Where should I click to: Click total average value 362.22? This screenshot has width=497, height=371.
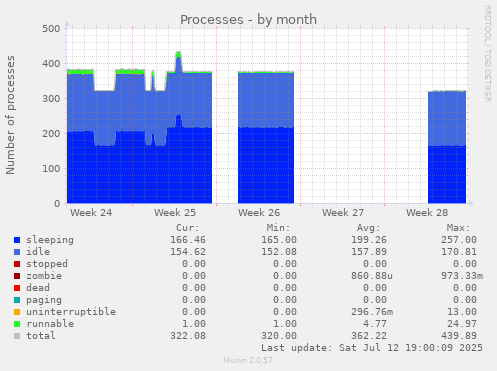click(x=369, y=336)
